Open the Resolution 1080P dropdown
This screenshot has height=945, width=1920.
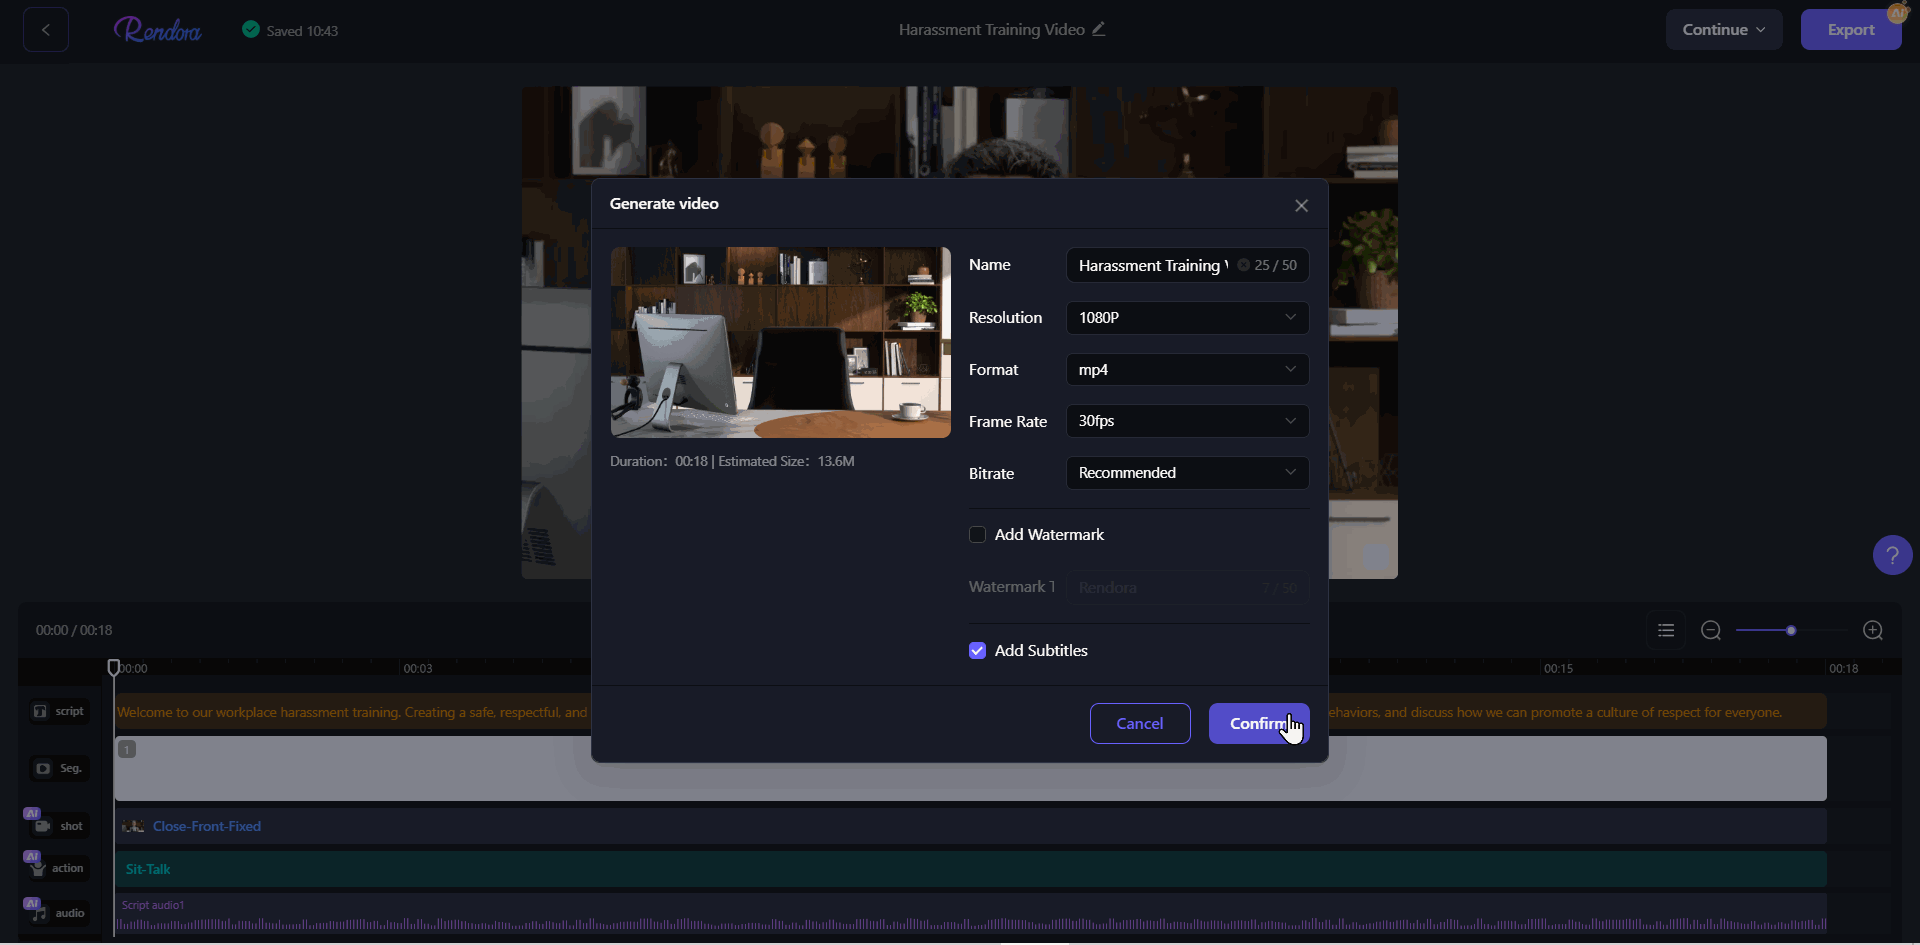click(1187, 318)
